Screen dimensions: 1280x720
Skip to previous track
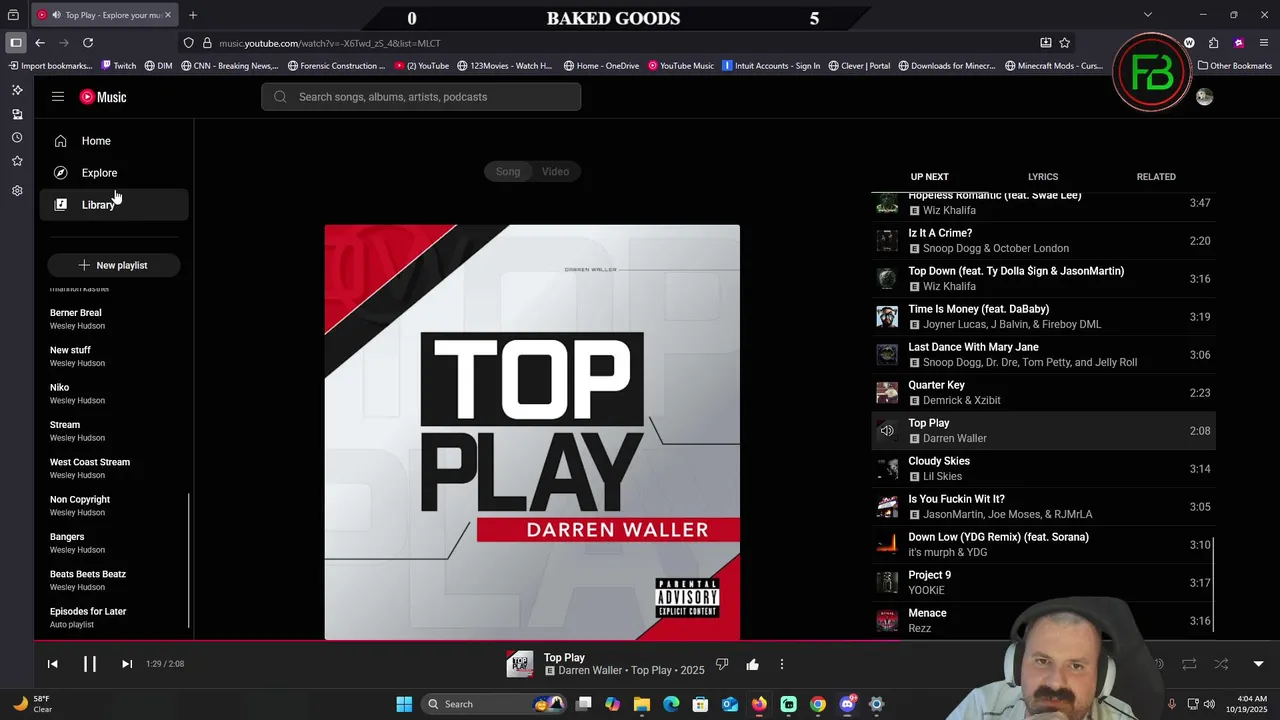pyautogui.click(x=53, y=664)
